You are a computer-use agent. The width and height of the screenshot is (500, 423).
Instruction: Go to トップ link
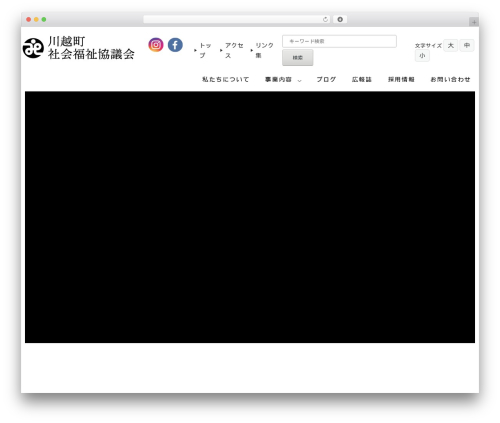point(205,50)
